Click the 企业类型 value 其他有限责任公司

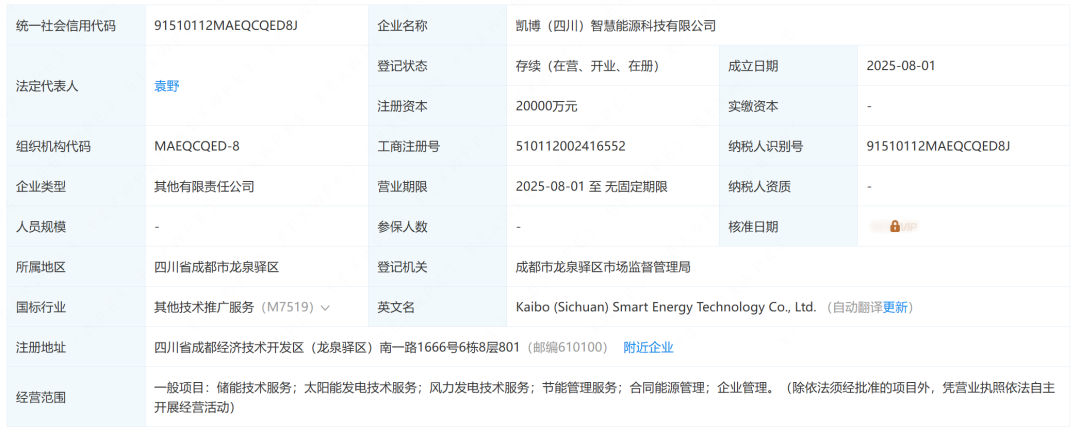pyautogui.click(x=204, y=186)
